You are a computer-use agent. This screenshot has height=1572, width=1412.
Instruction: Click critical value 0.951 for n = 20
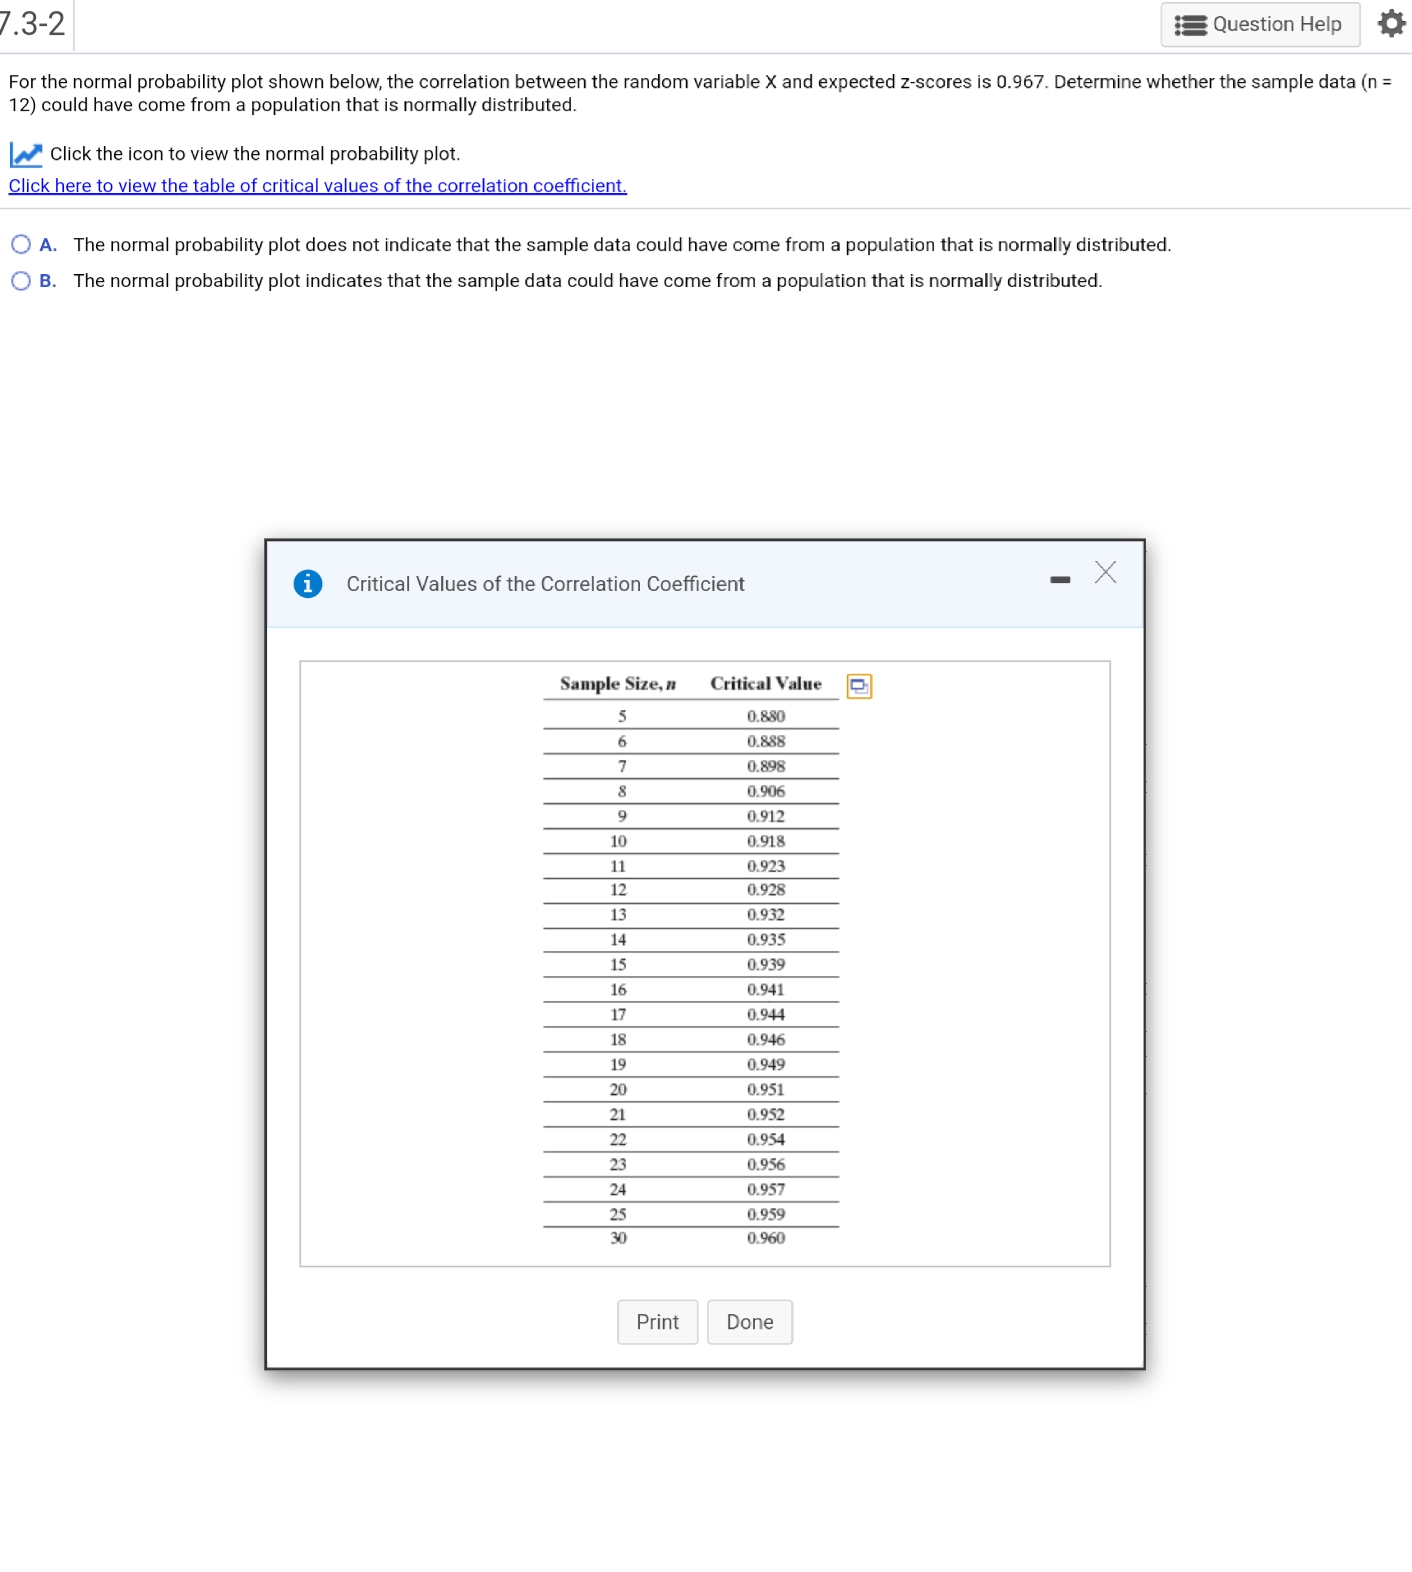[x=766, y=1090]
